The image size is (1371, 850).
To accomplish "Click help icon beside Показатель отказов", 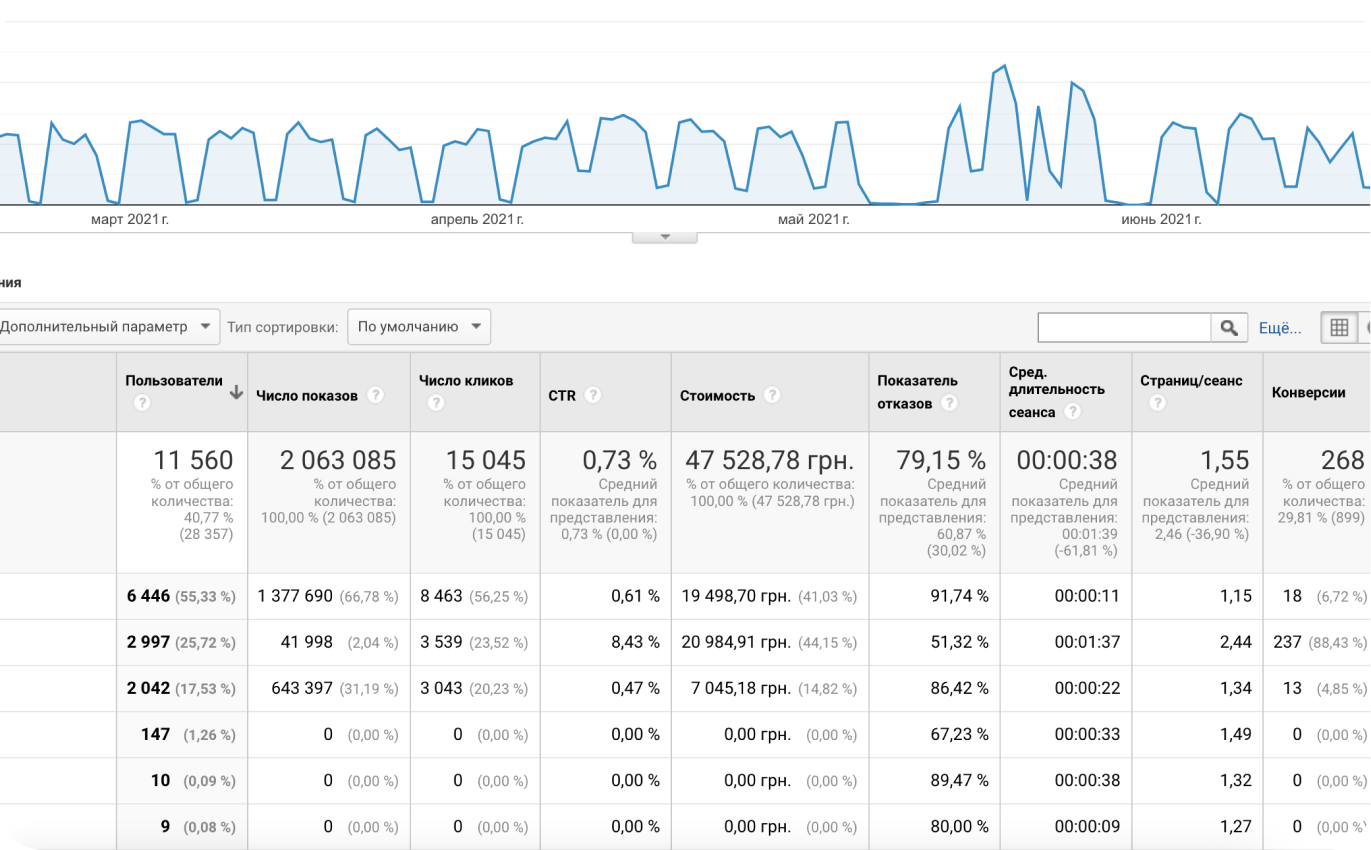I will tap(949, 403).
